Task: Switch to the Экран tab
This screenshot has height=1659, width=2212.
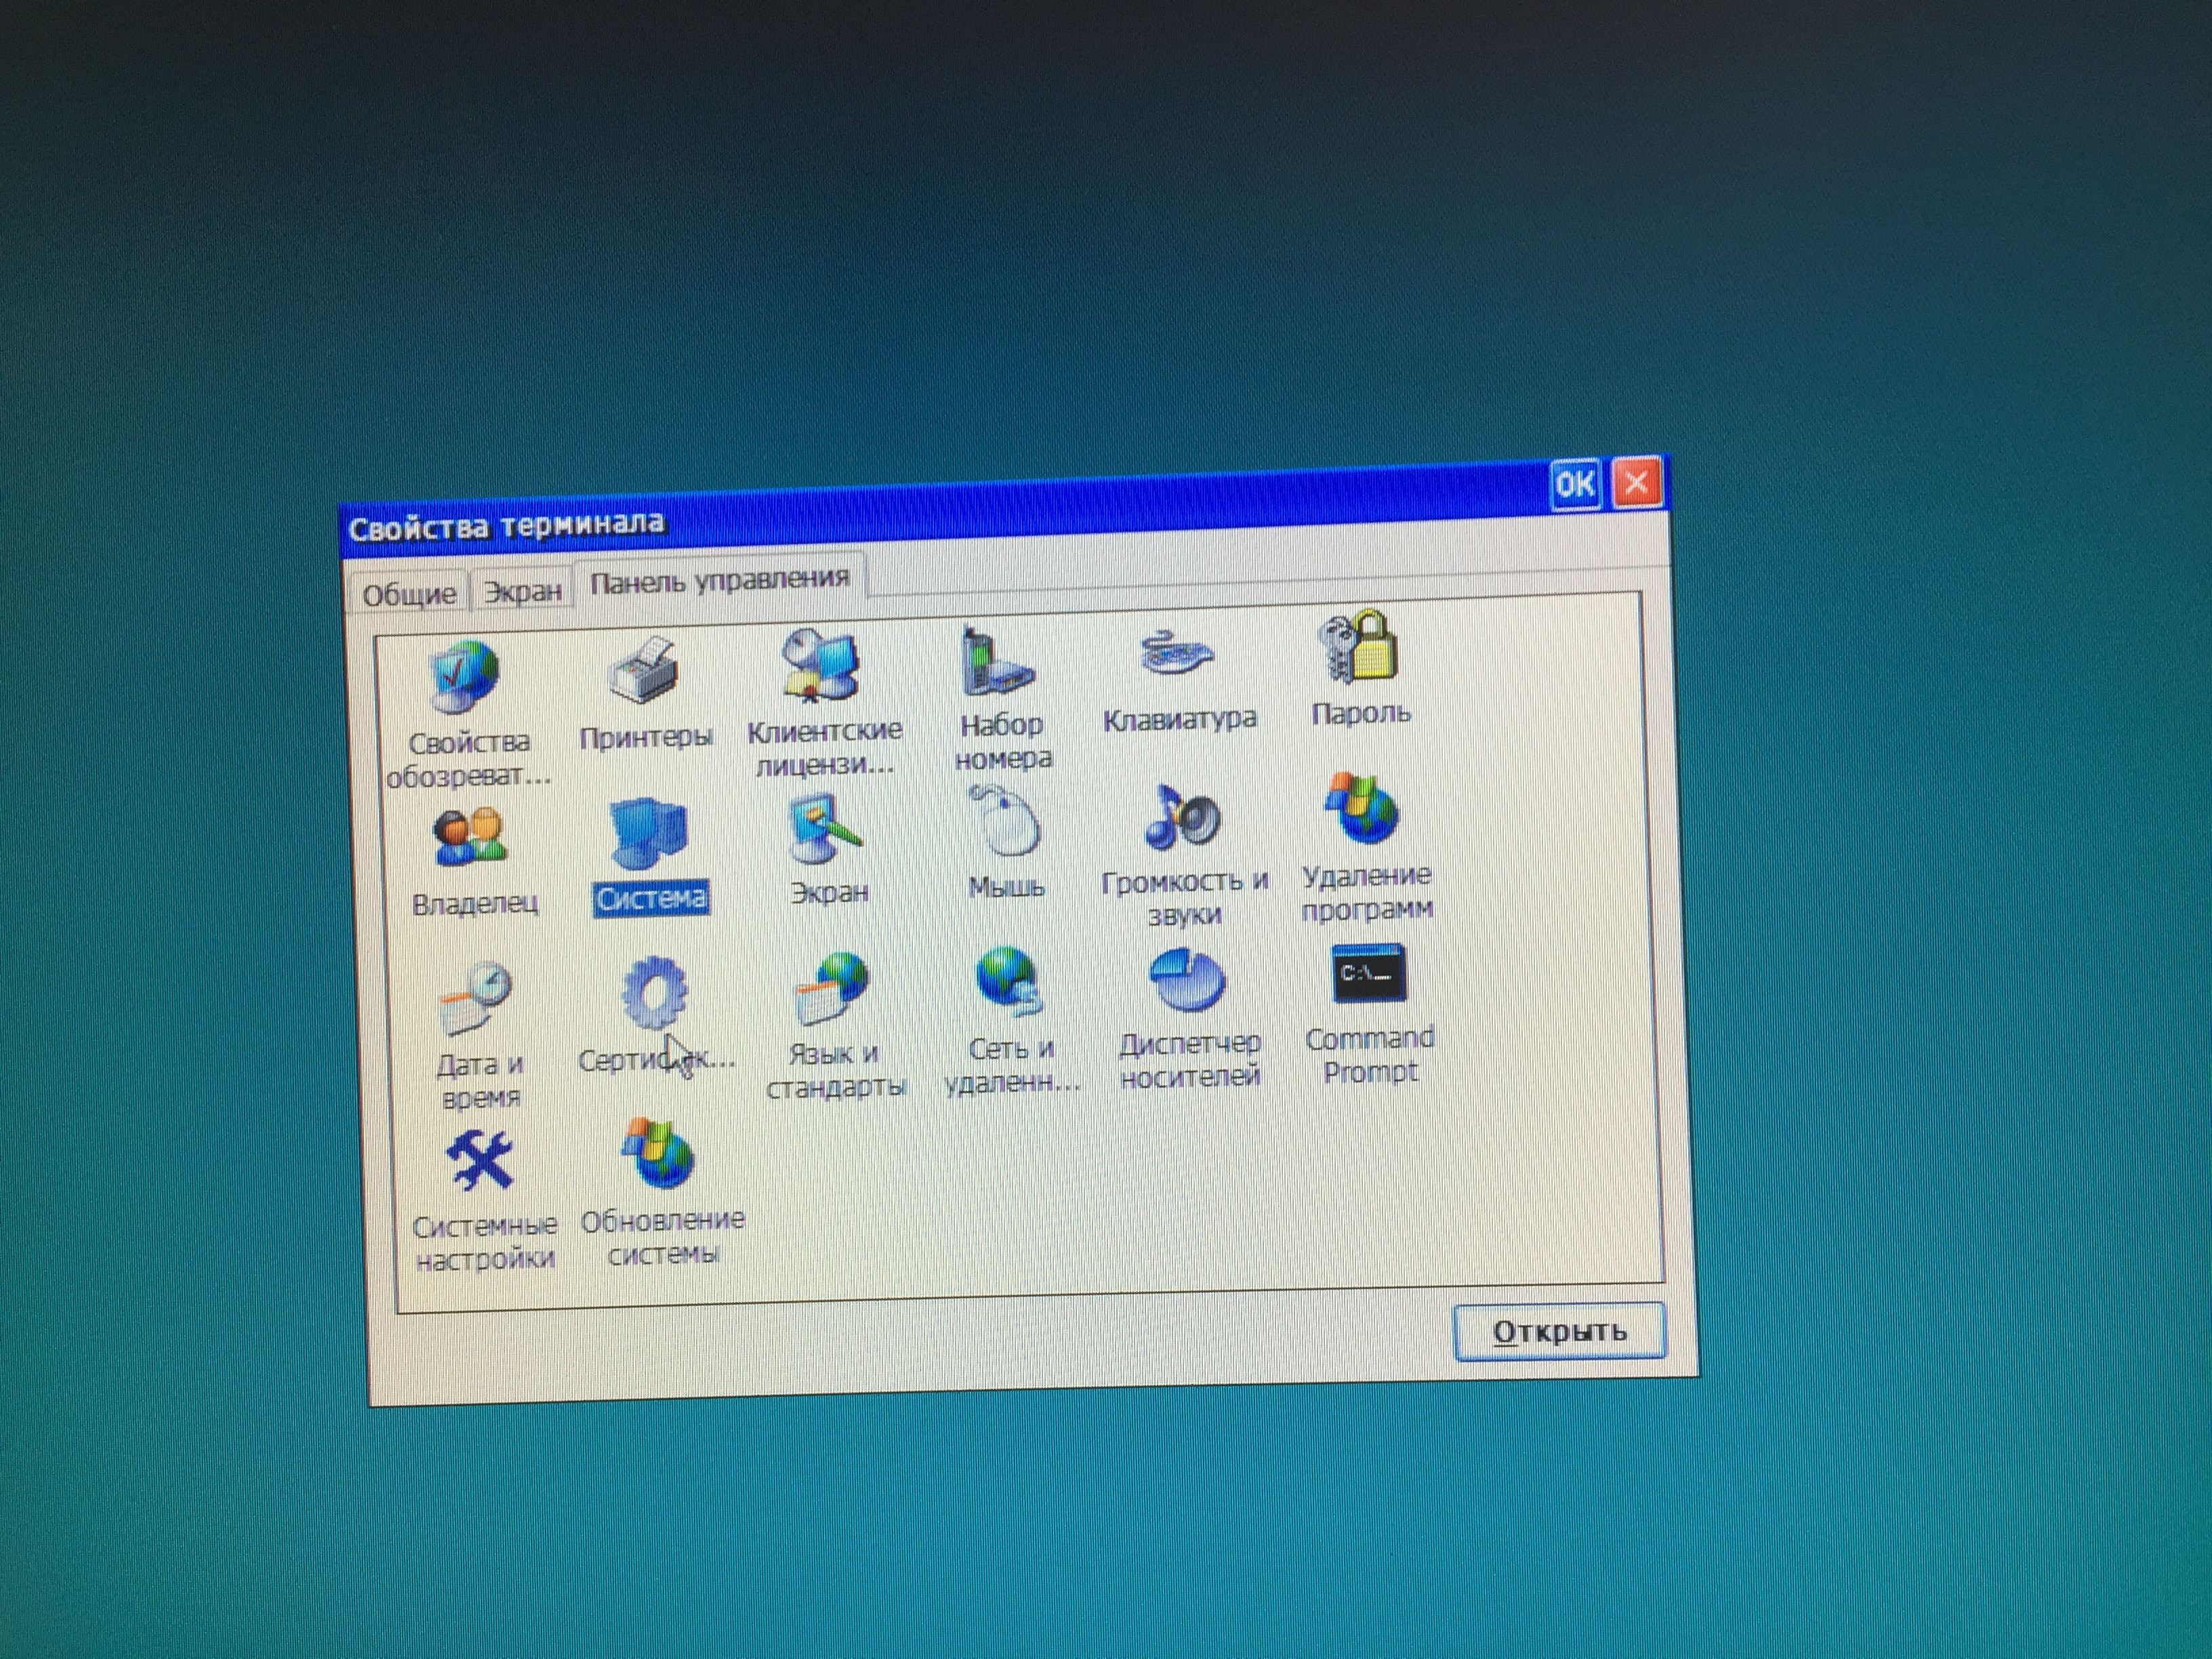Action: [522, 592]
